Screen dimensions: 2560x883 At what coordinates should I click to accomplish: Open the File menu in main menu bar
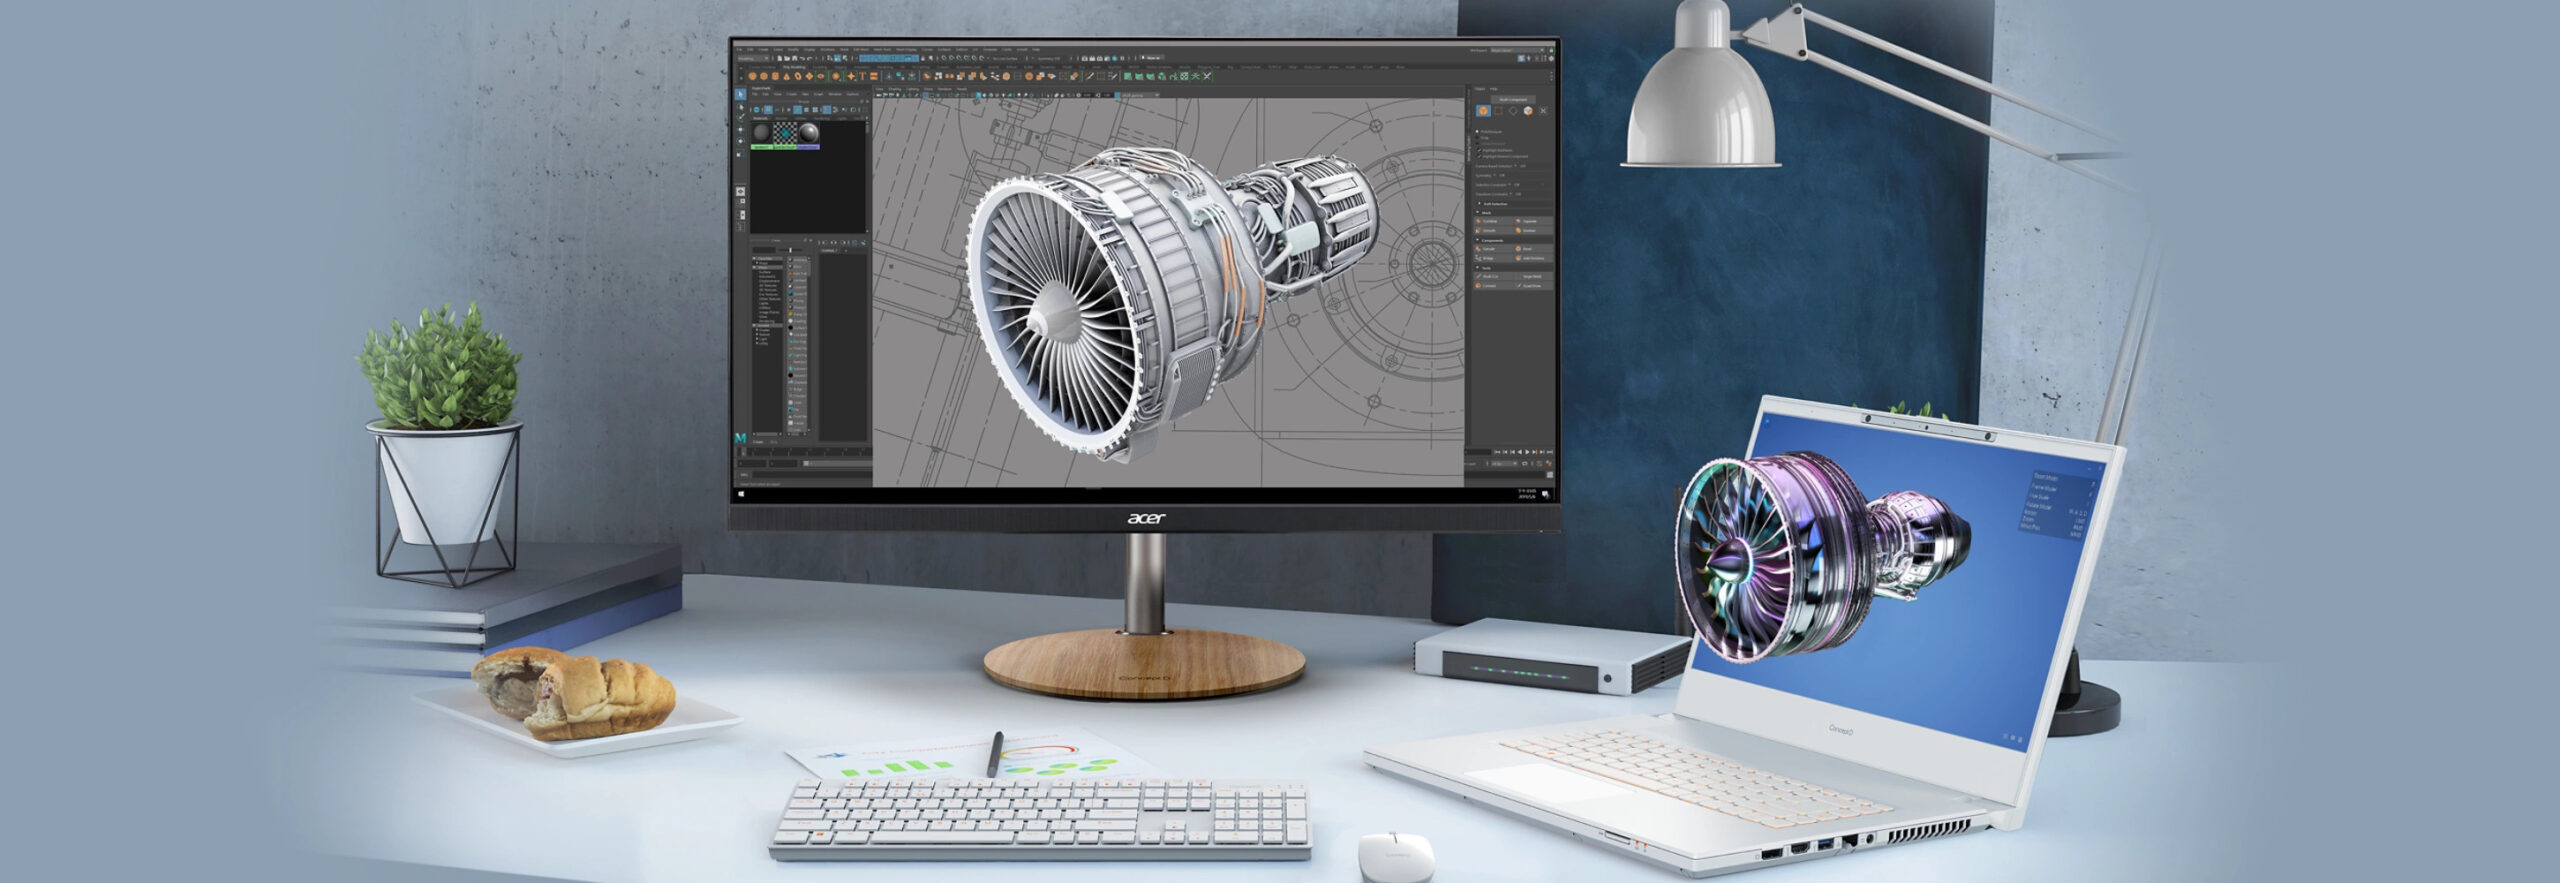click(x=739, y=49)
